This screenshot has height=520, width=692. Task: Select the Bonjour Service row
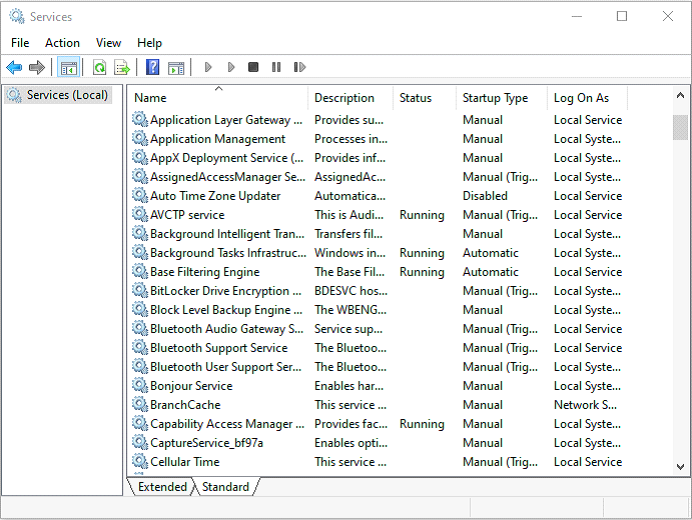point(191,386)
